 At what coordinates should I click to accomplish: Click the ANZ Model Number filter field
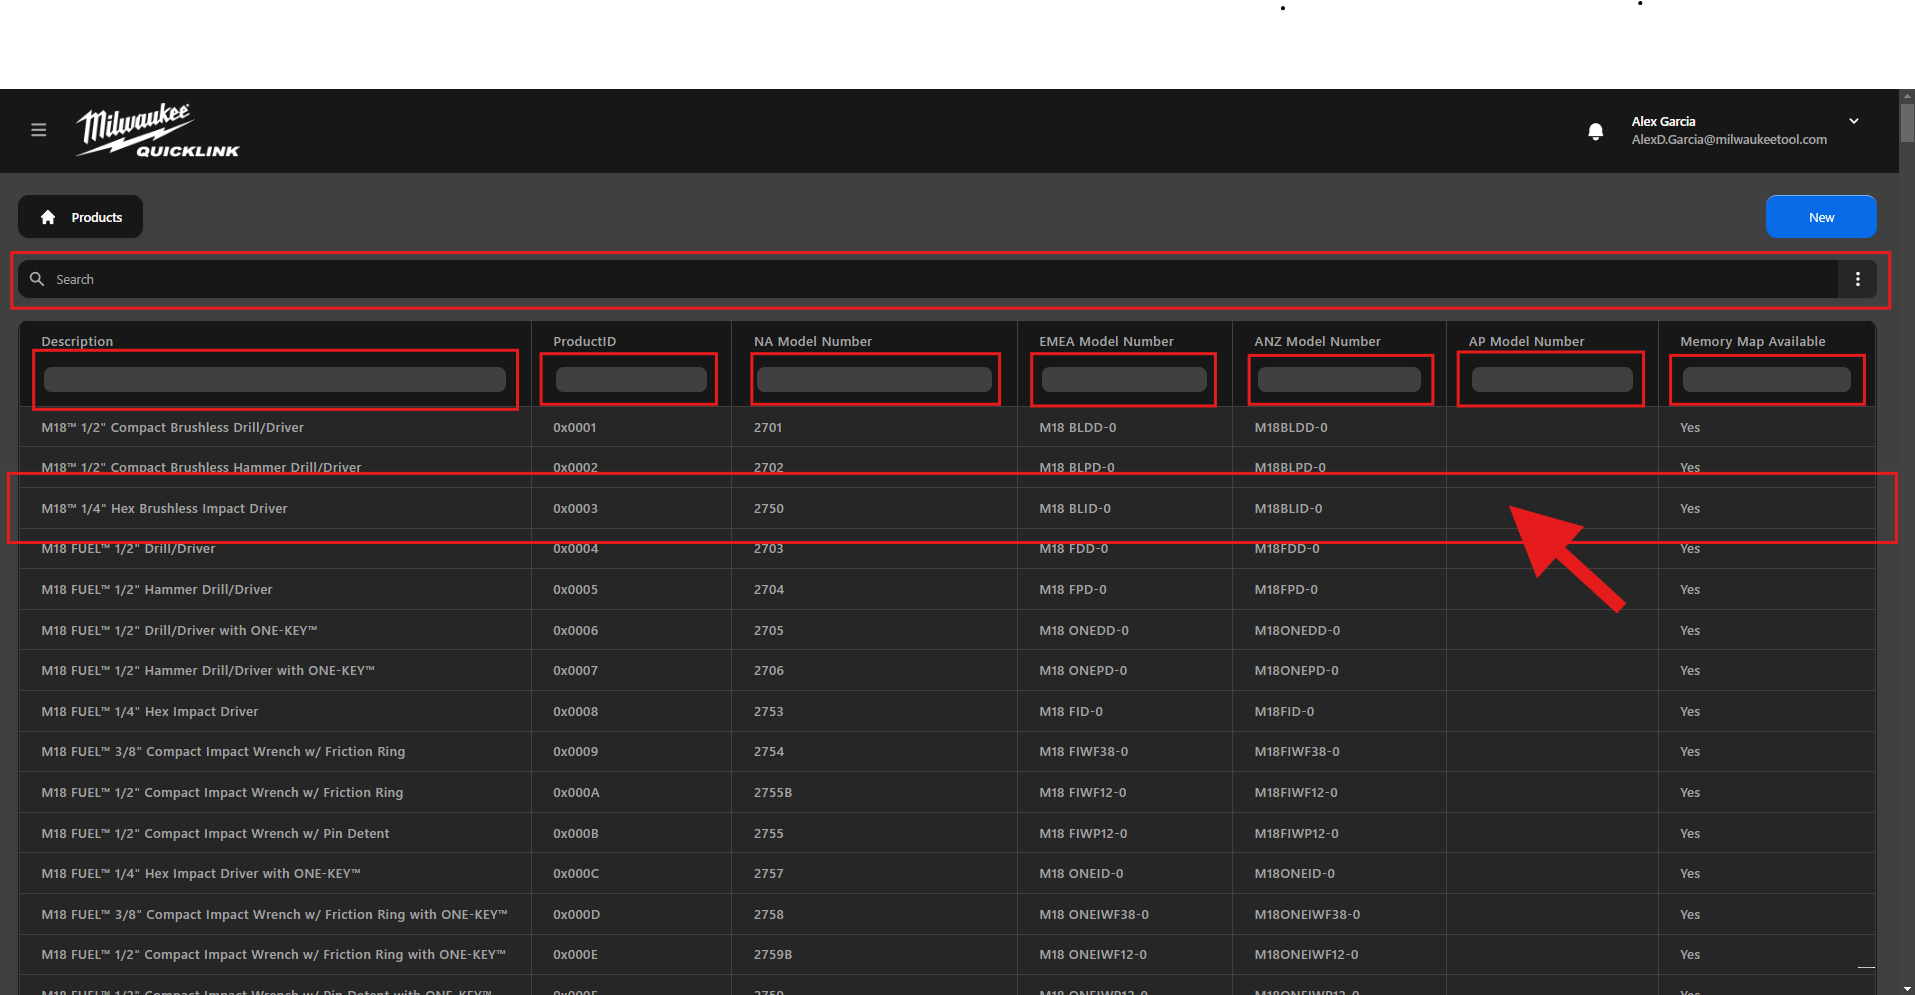(x=1339, y=379)
